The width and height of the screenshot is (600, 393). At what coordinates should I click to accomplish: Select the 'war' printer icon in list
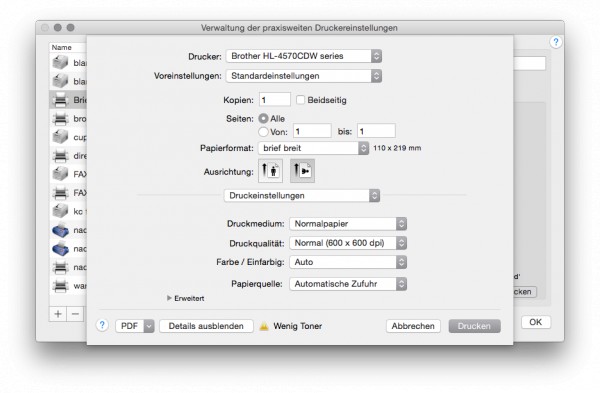tap(60, 285)
